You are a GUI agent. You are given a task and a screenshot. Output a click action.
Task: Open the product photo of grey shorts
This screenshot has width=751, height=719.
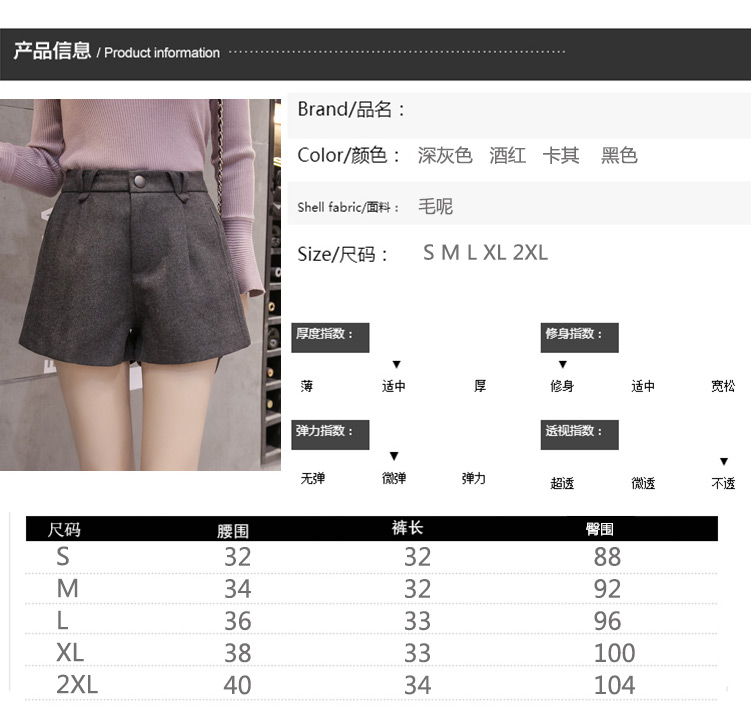[140, 284]
